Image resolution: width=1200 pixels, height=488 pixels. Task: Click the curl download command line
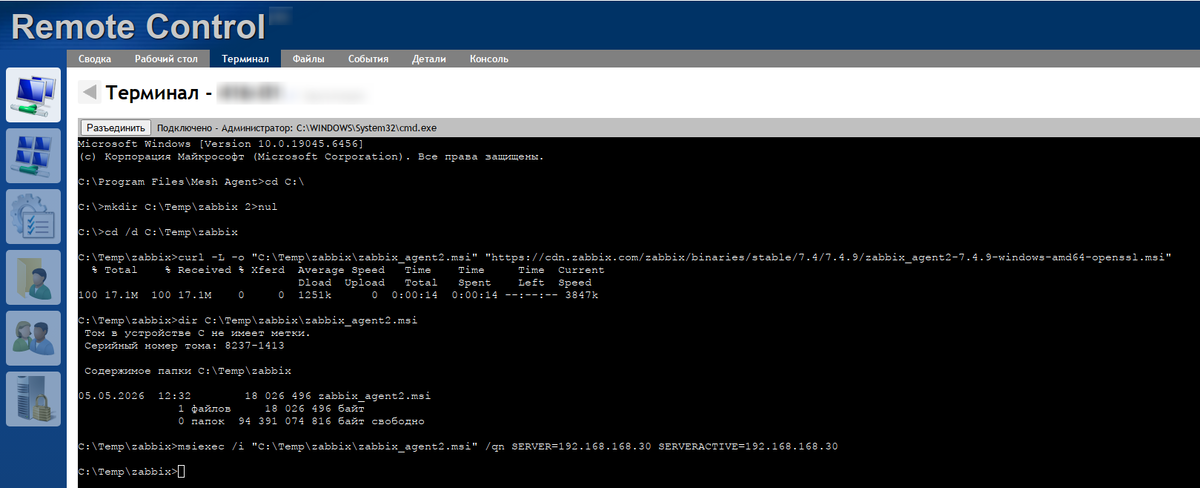625,257
